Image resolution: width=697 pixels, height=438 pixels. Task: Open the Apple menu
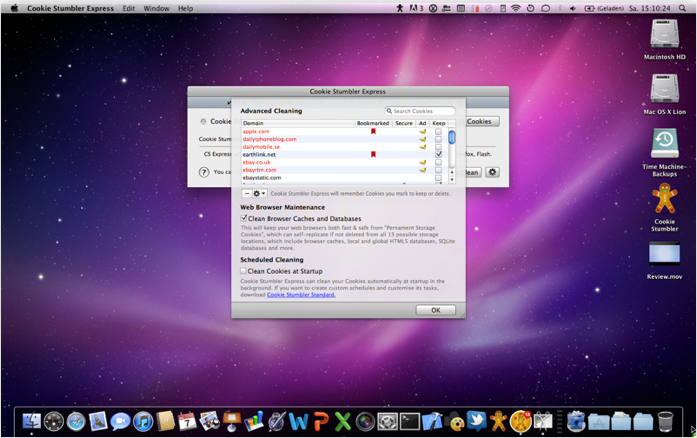pos(14,8)
